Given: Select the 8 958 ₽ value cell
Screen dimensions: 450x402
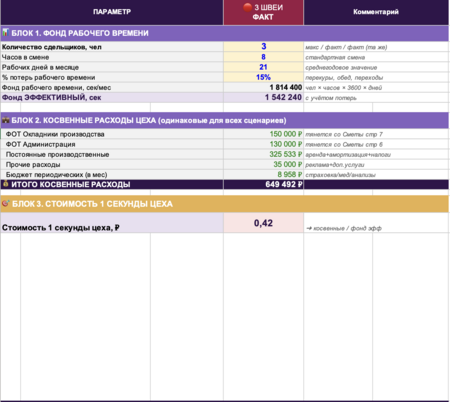Looking at the screenshot, I should click(x=263, y=174).
